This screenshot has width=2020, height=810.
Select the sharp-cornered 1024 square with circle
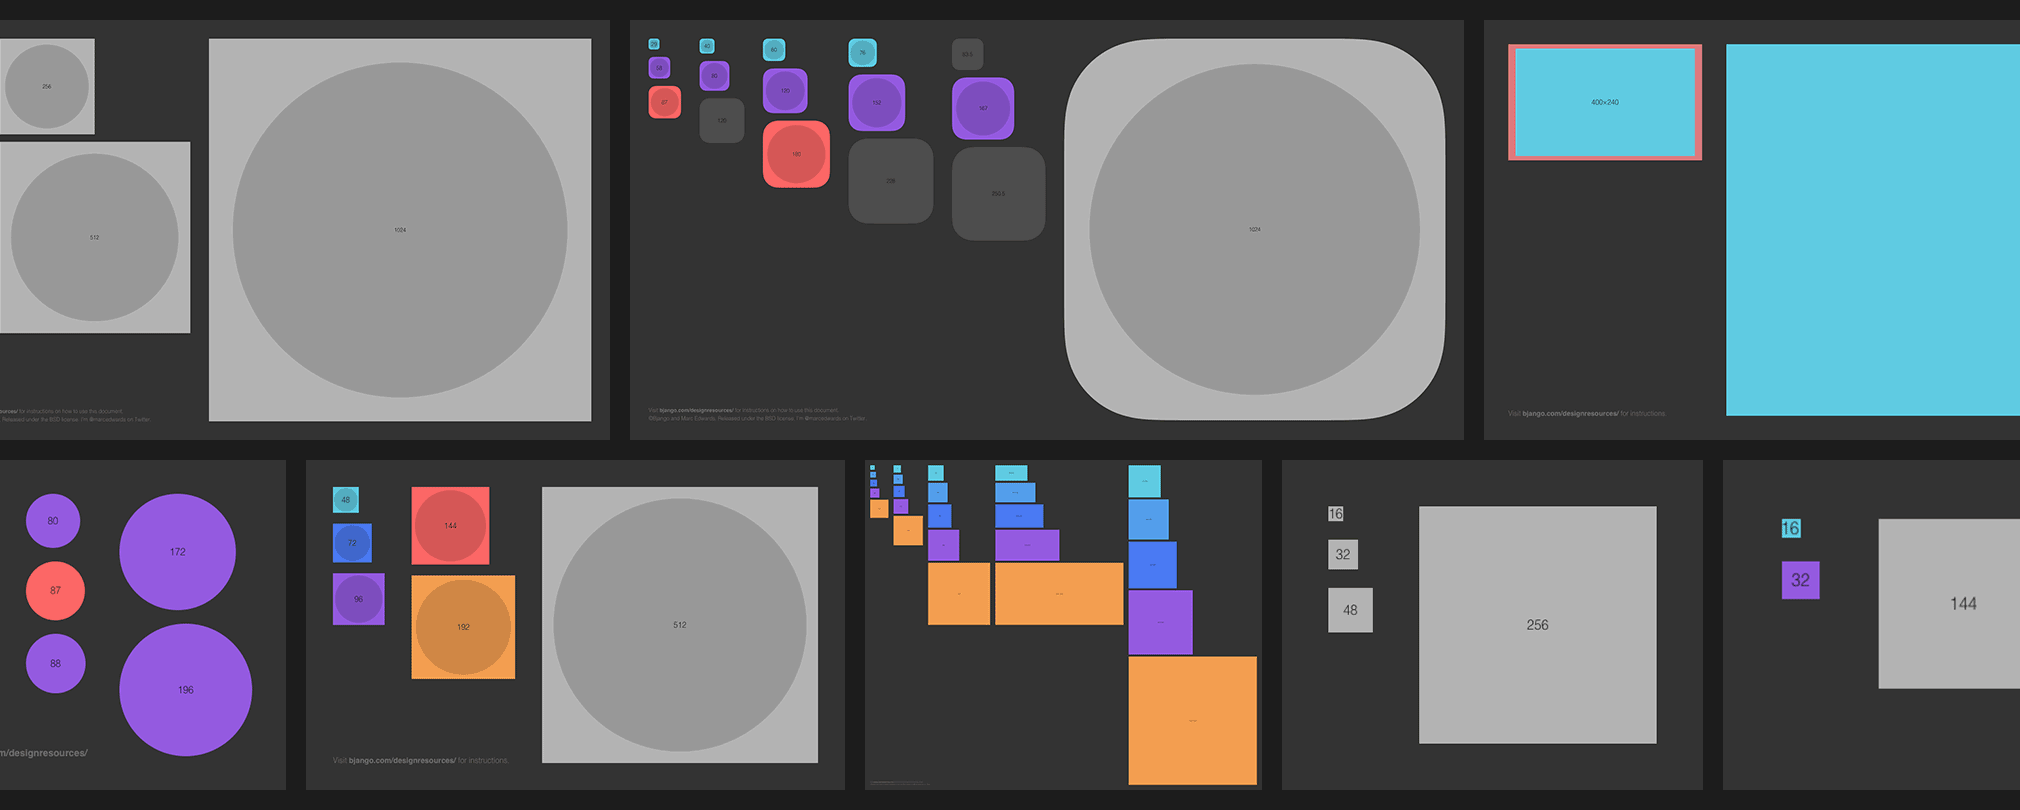click(400, 230)
